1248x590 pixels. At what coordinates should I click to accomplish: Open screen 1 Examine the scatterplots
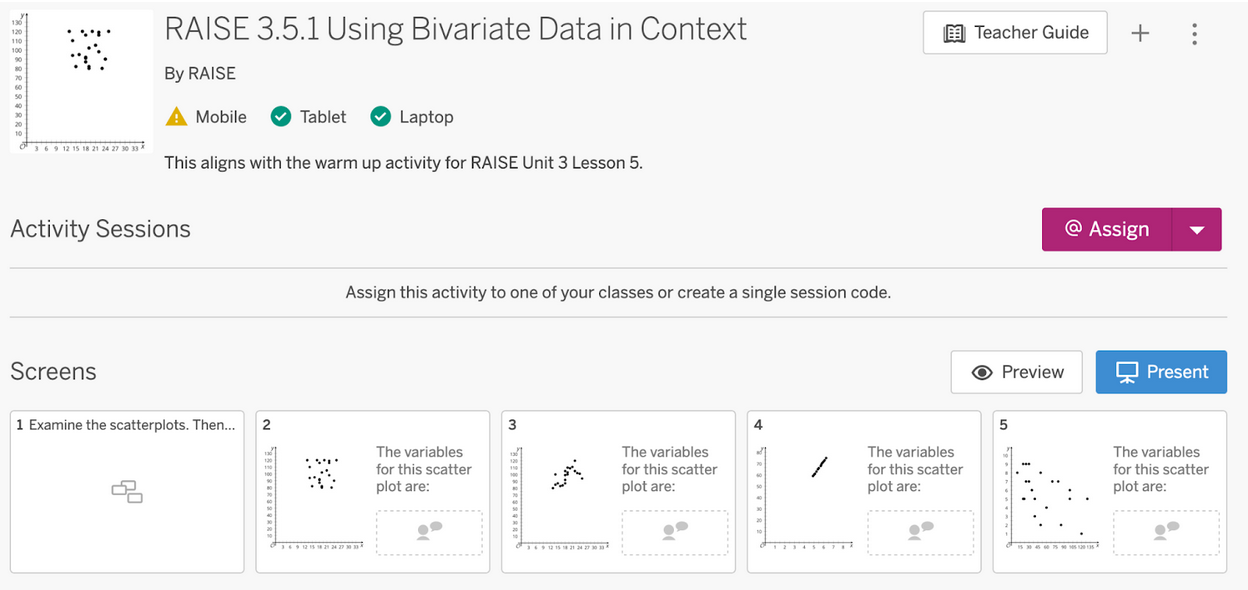[x=127, y=491]
